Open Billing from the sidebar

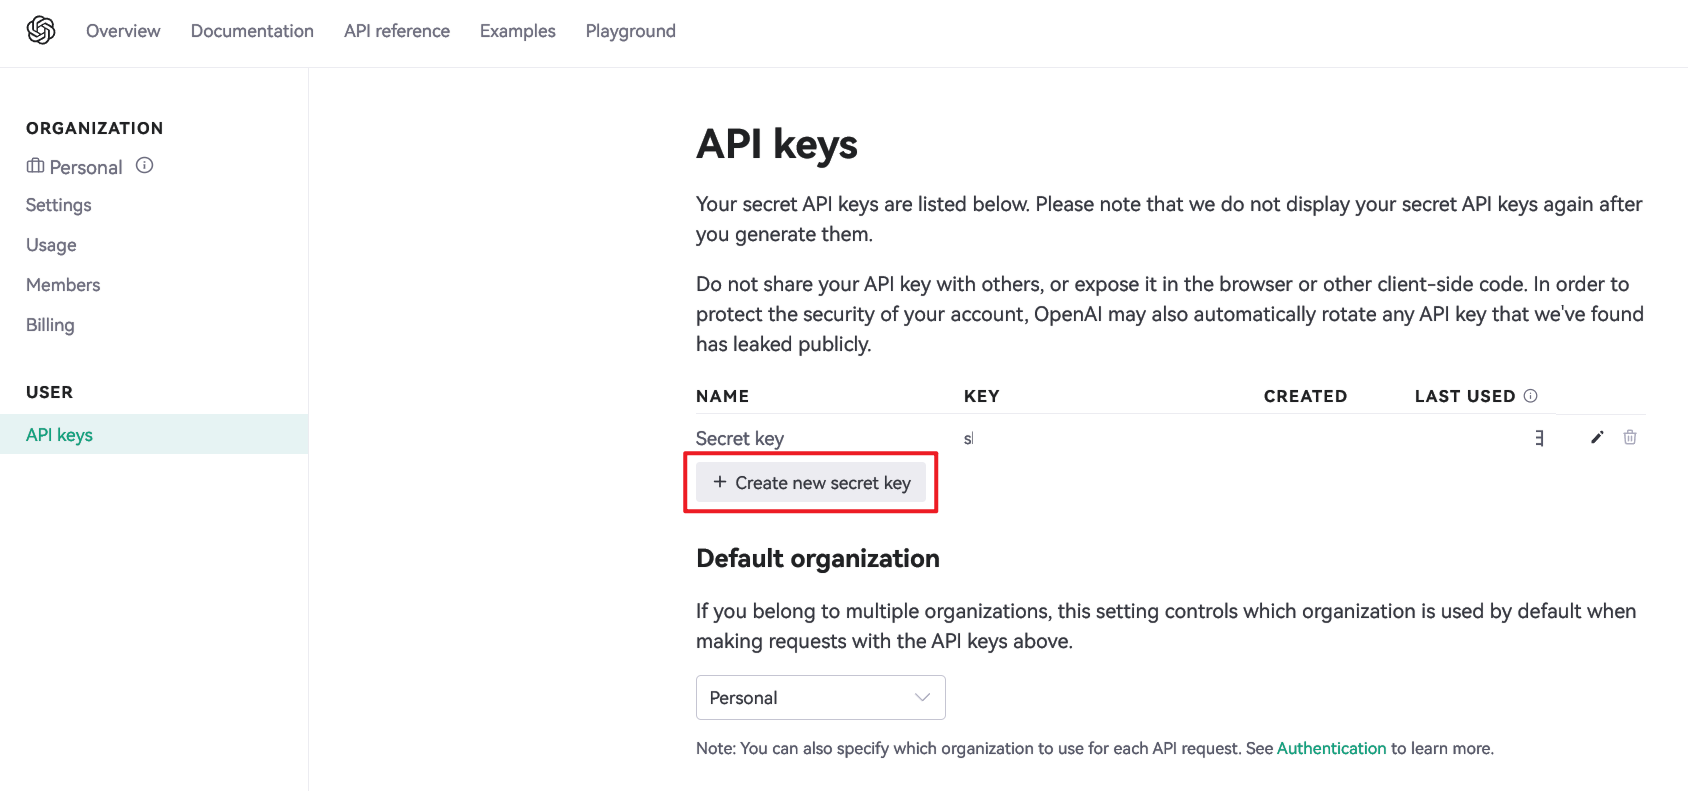50,325
